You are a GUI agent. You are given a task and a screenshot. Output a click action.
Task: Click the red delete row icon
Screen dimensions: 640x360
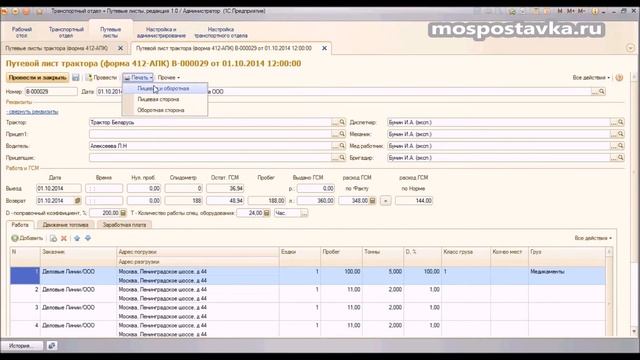(64, 238)
